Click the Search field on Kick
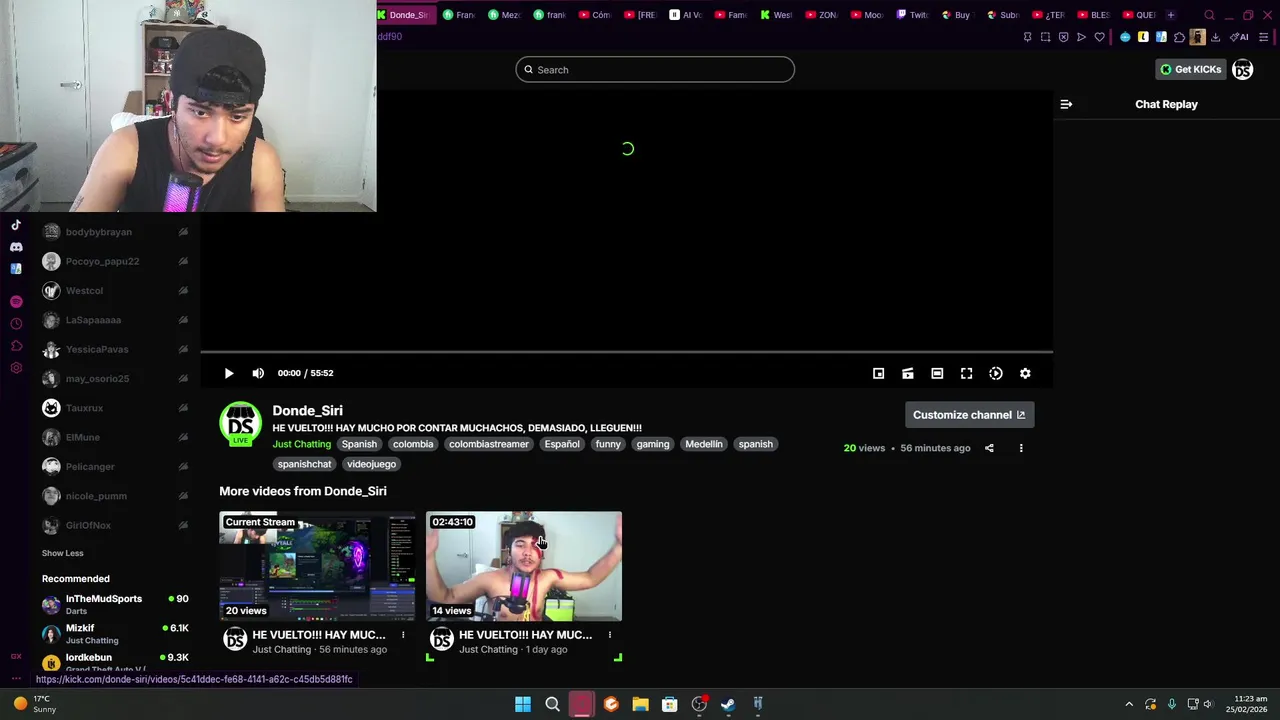Image resolution: width=1280 pixels, height=720 pixels. coord(655,69)
